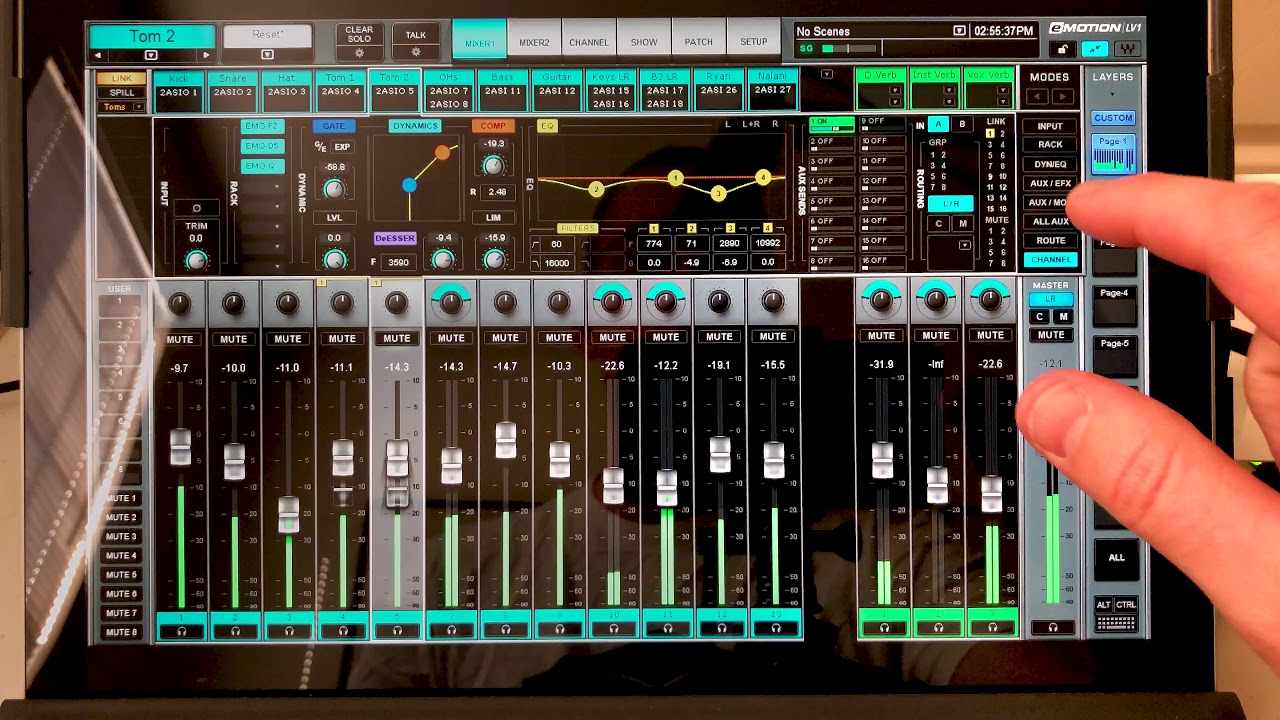Click the right arrow under MODES
This screenshot has height=720, width=1280.
(x=1063, y=97)
